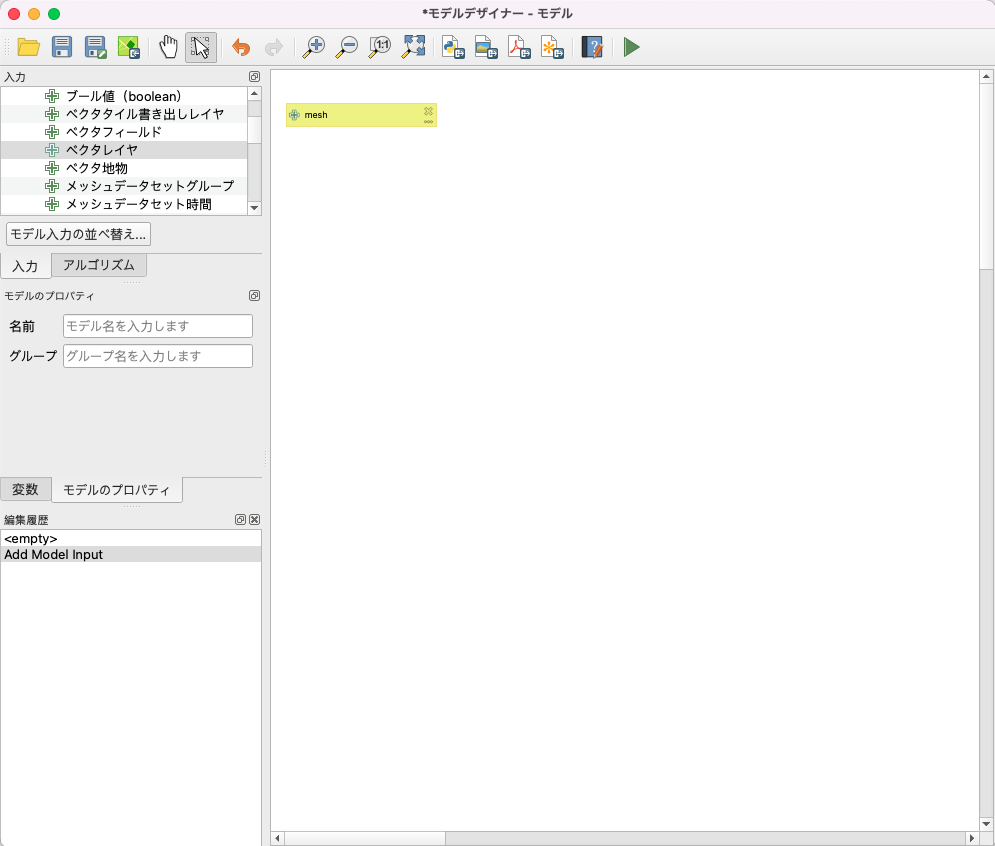
Task: Save the model with the floppy icon
Action: coord(62,47)
